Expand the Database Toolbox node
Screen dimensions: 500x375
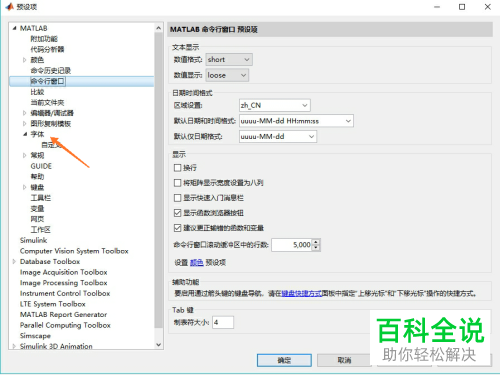(14, 262)
